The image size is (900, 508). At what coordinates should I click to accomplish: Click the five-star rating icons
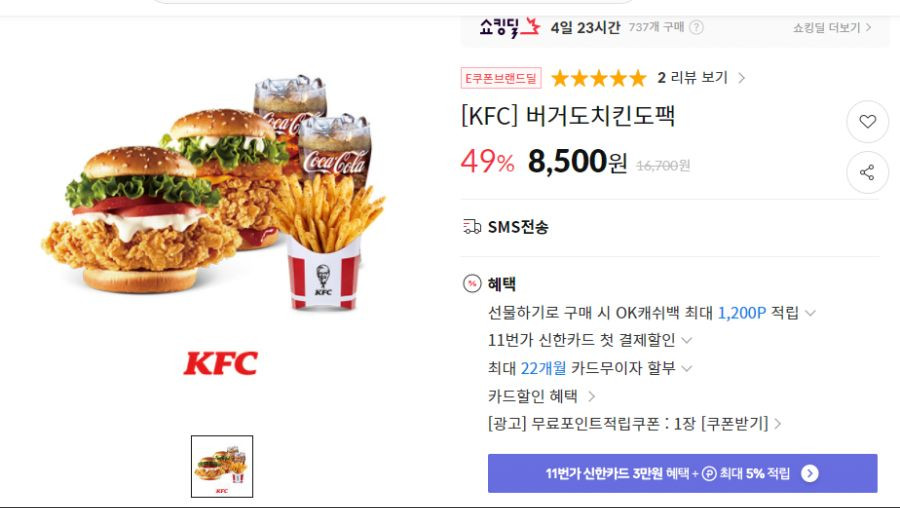coord(599,78)
